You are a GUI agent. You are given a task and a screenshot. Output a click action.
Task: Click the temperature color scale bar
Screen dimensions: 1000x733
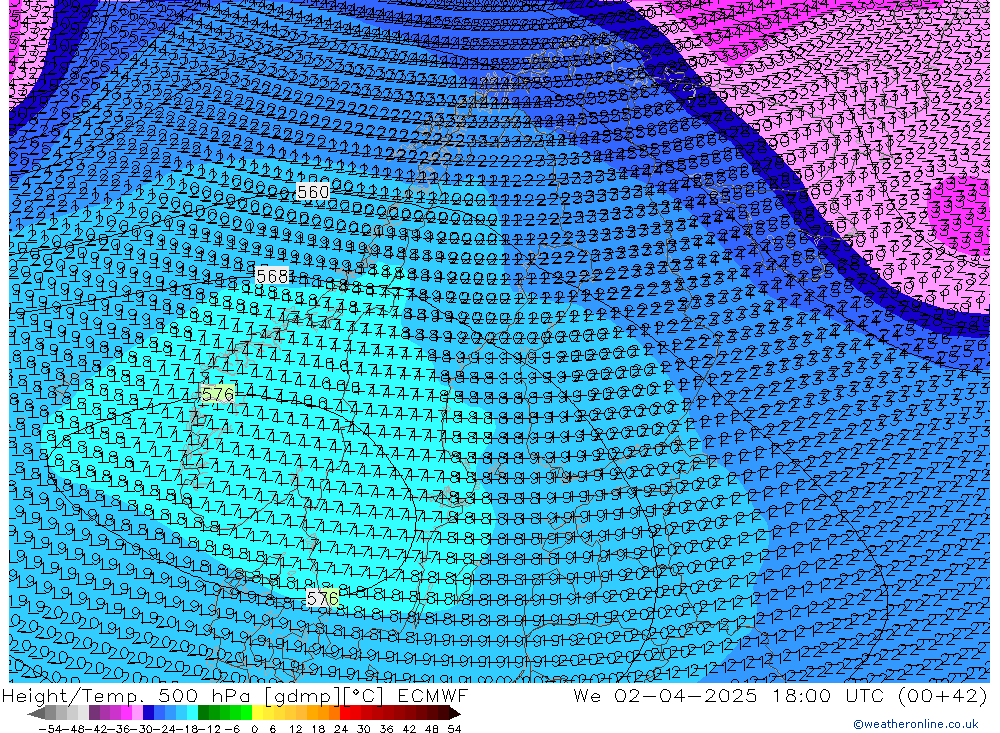pyautogui.click(x=244, y=713)
